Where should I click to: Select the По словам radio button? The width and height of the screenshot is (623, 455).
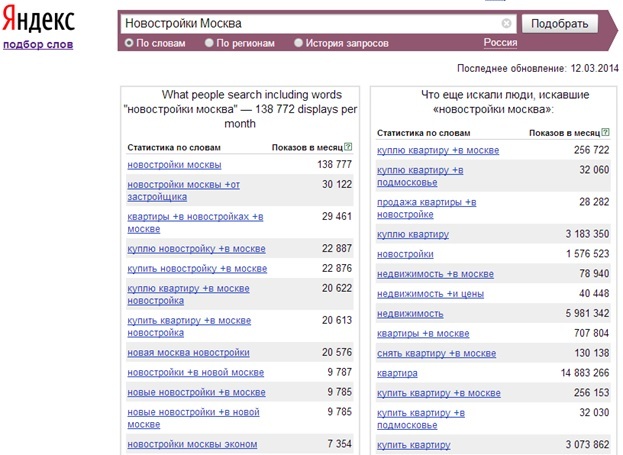[129, 43]
